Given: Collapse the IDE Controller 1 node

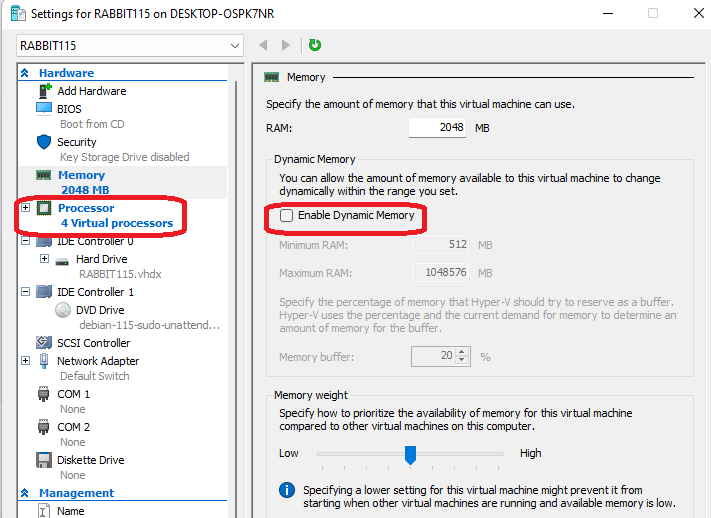Looking at the screenshot, I should [x=26, y=292].
